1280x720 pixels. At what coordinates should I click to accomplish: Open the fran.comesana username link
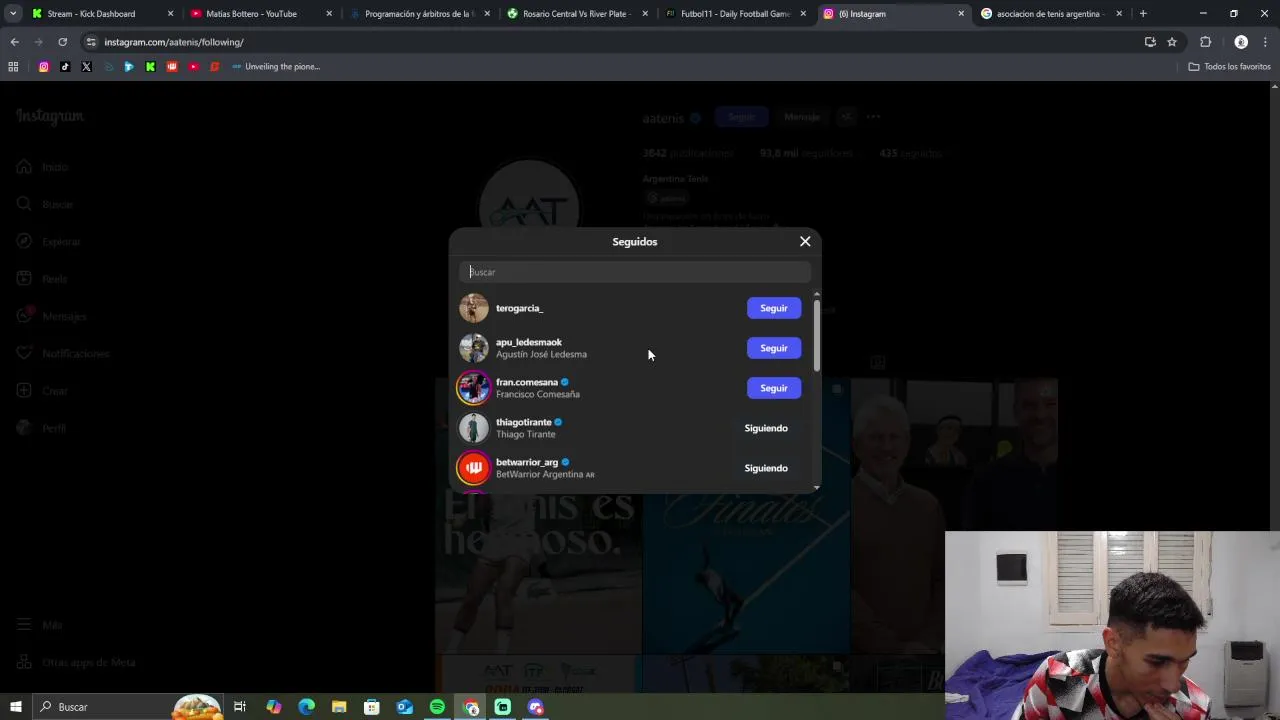click(x=527, y=382)
